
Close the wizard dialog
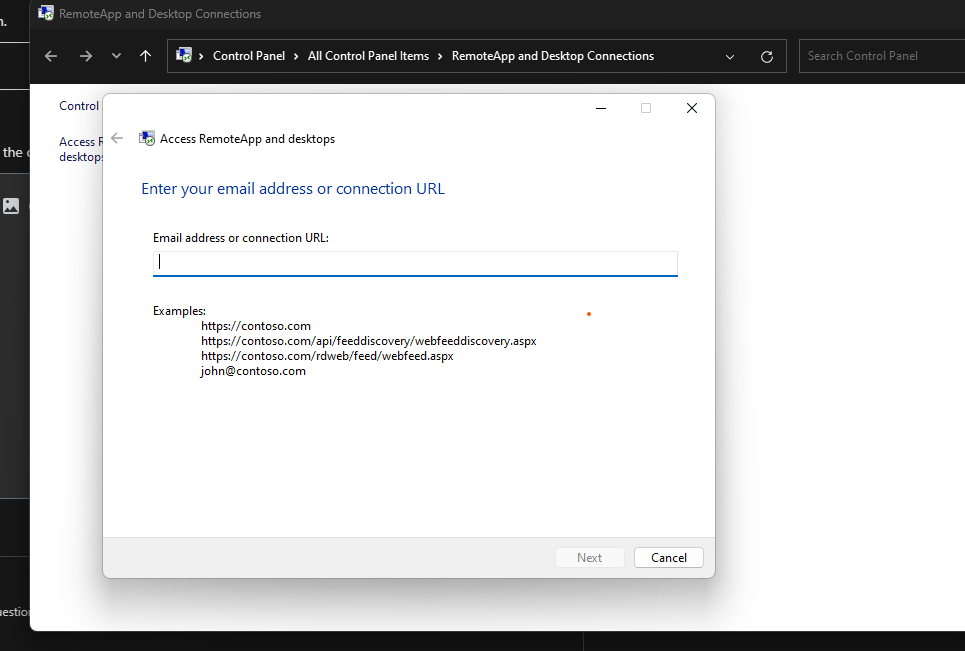point(692,108)
